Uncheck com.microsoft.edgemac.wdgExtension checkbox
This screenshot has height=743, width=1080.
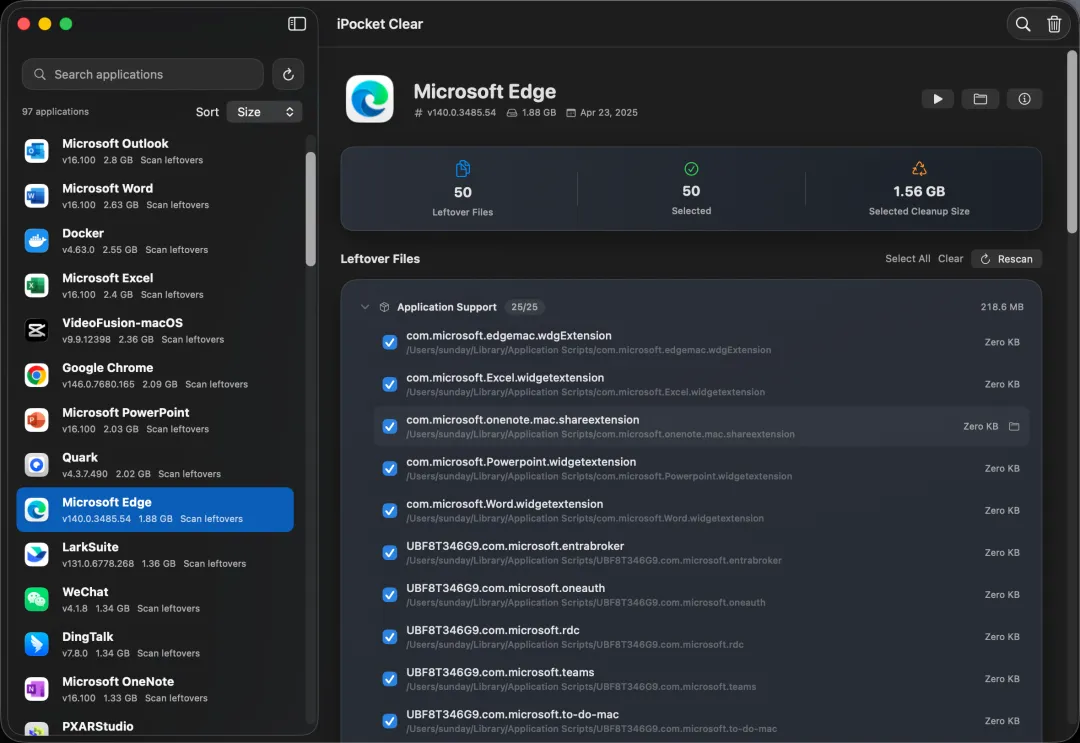coord(390,342)
